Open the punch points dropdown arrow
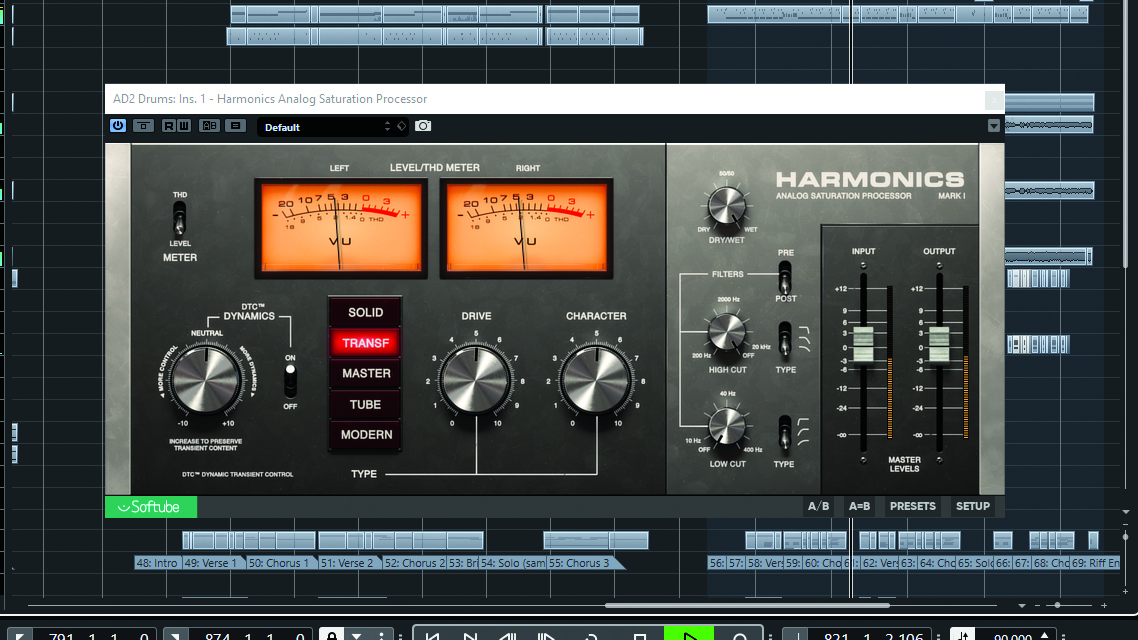 pos(356,636)
